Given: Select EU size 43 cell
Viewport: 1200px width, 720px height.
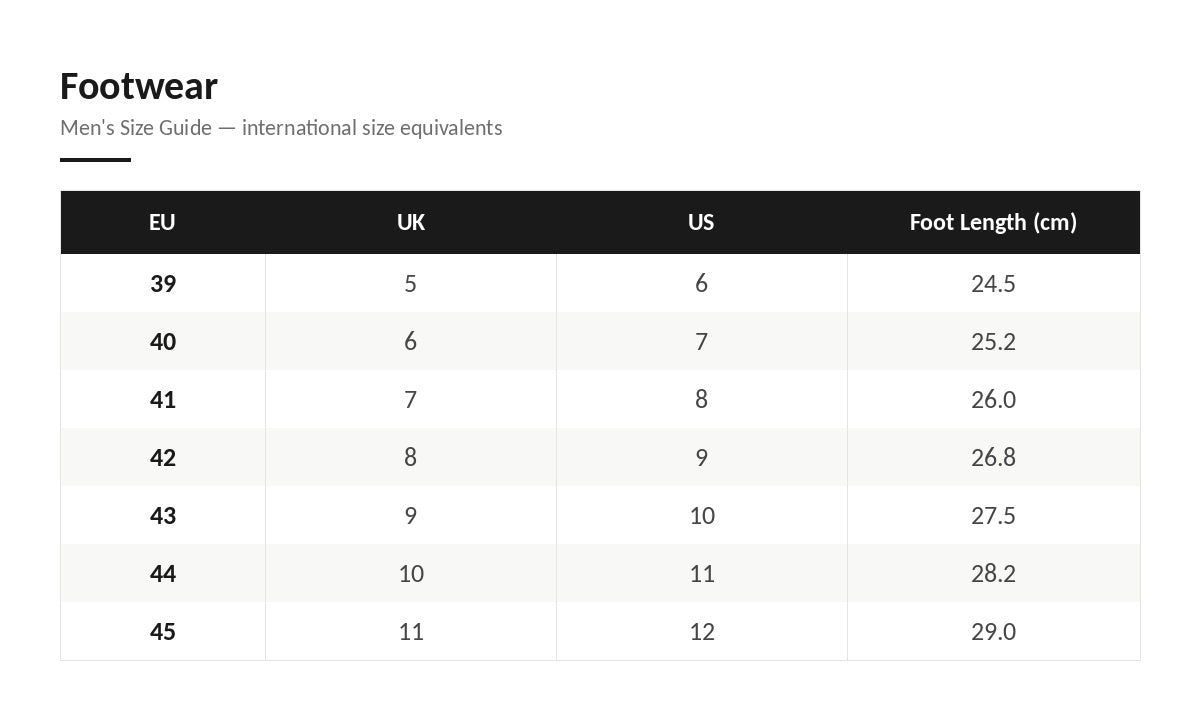Looking at the screenshot, I should click(163, 515).
